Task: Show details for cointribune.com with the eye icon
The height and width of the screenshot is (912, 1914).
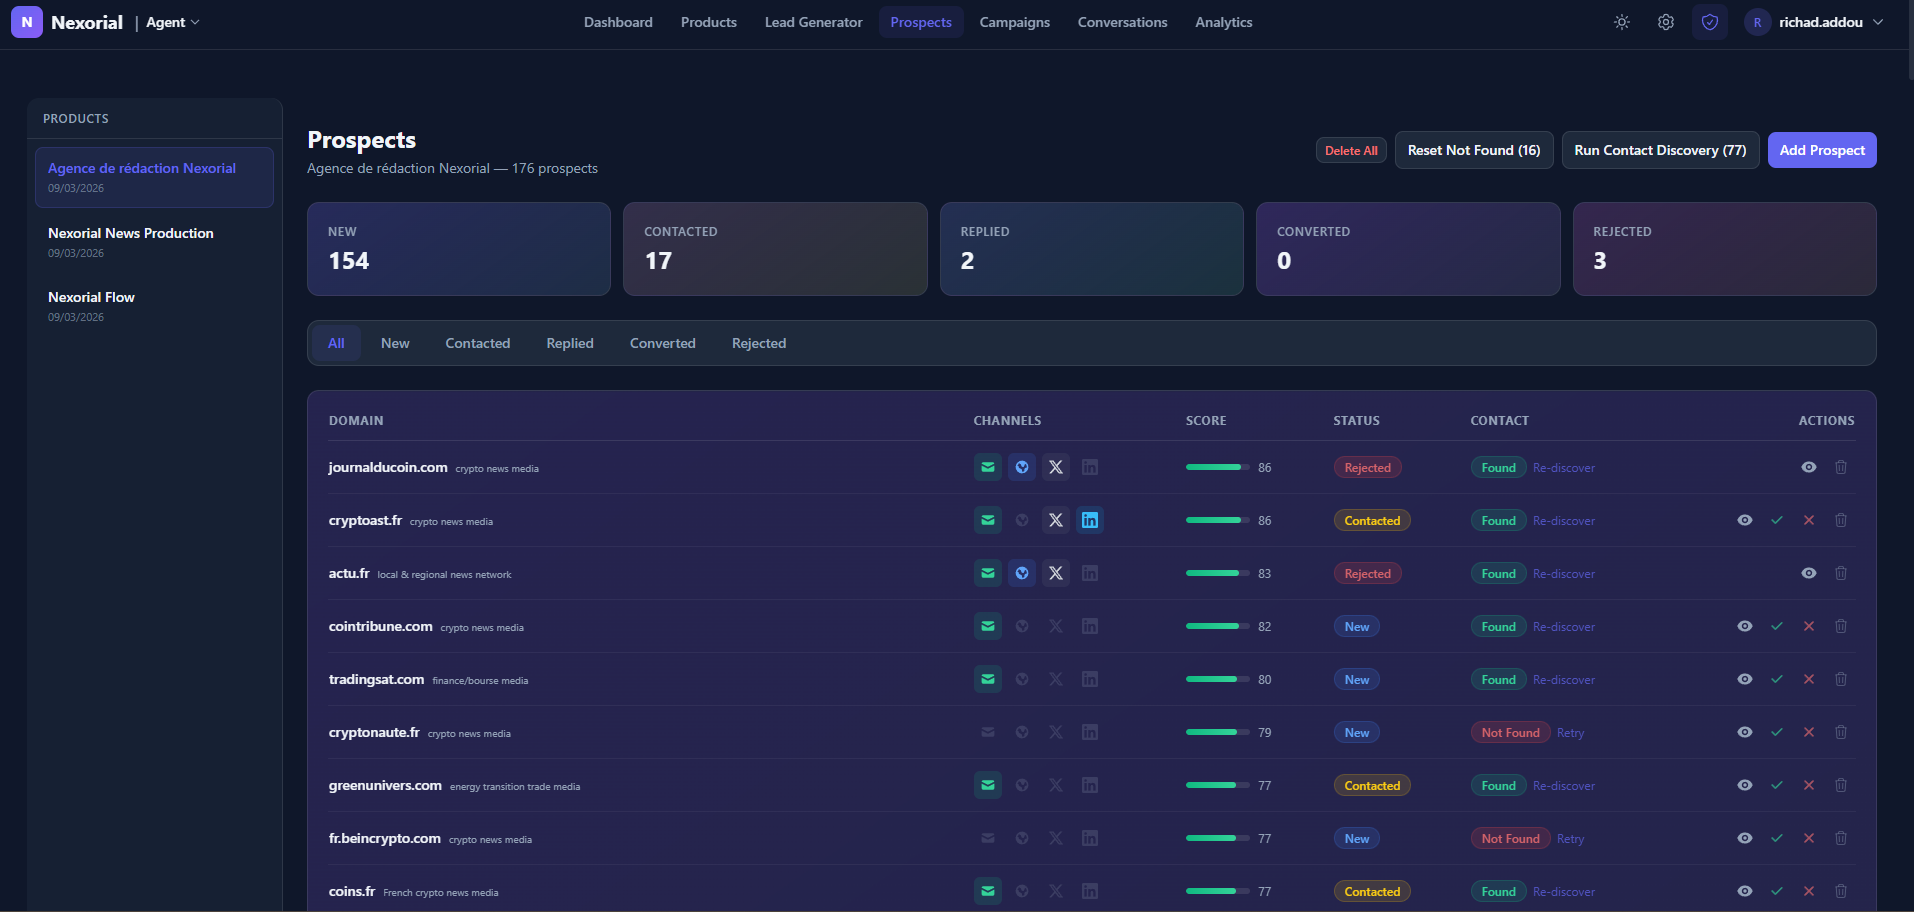Action: tap(1745, 626)
